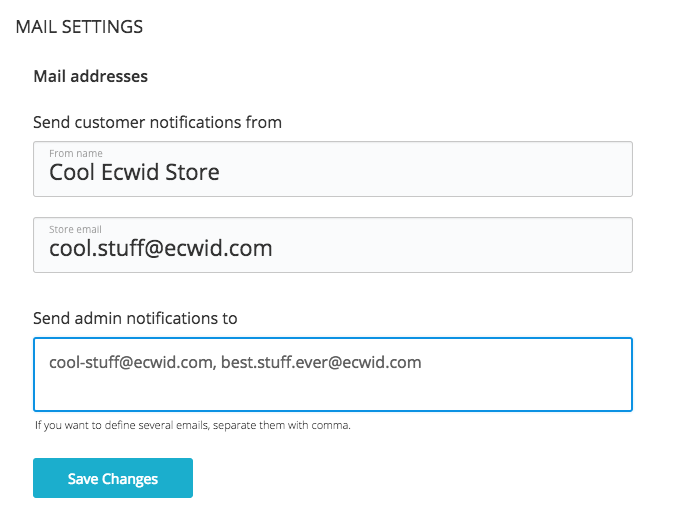
Task: Place cursor in 'Cool Ecwid Store' text
Action: [134, 172]
